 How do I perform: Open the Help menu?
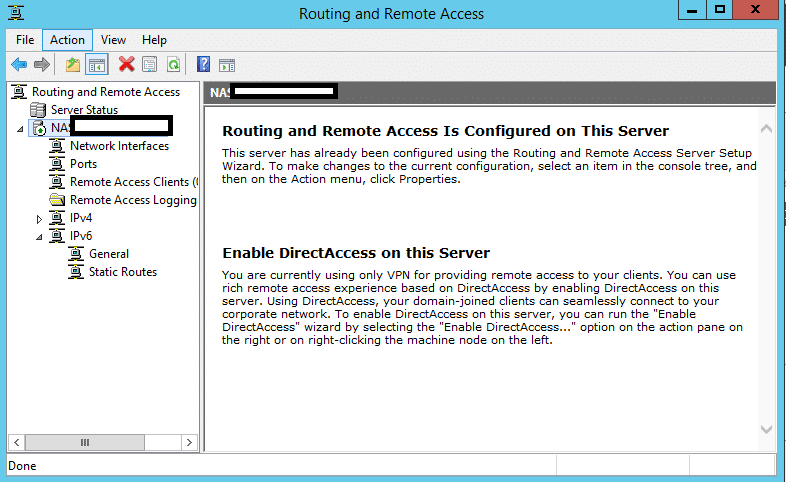tap(154, 40)
